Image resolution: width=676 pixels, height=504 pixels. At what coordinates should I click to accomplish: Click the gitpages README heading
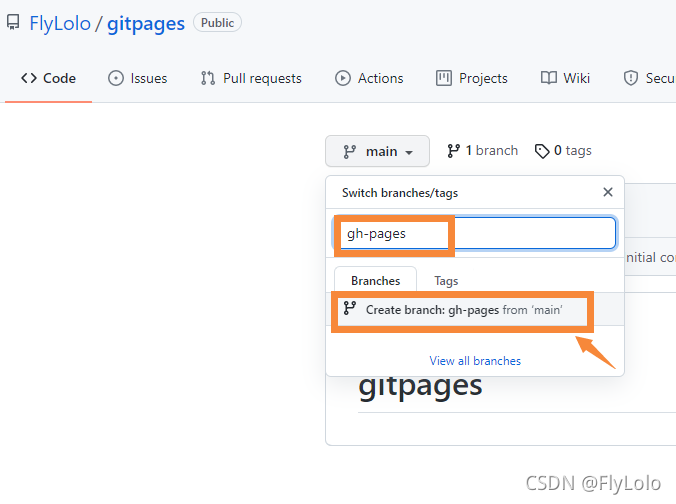click(x=420, y=388)
